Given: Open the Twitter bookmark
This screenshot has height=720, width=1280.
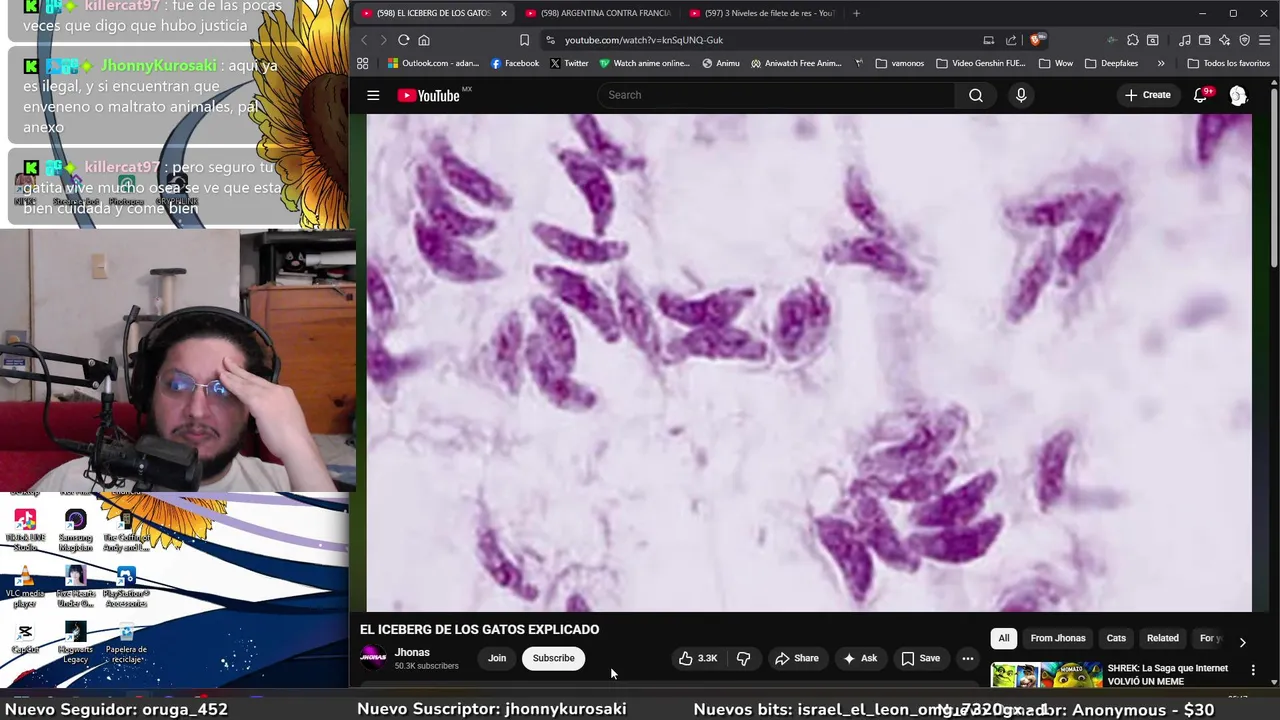Looking at the screenshot, I should (568, 63).
